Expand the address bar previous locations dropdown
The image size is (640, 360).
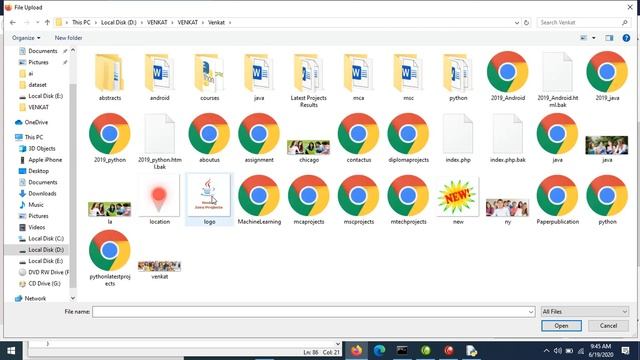[x=517, y=22]
